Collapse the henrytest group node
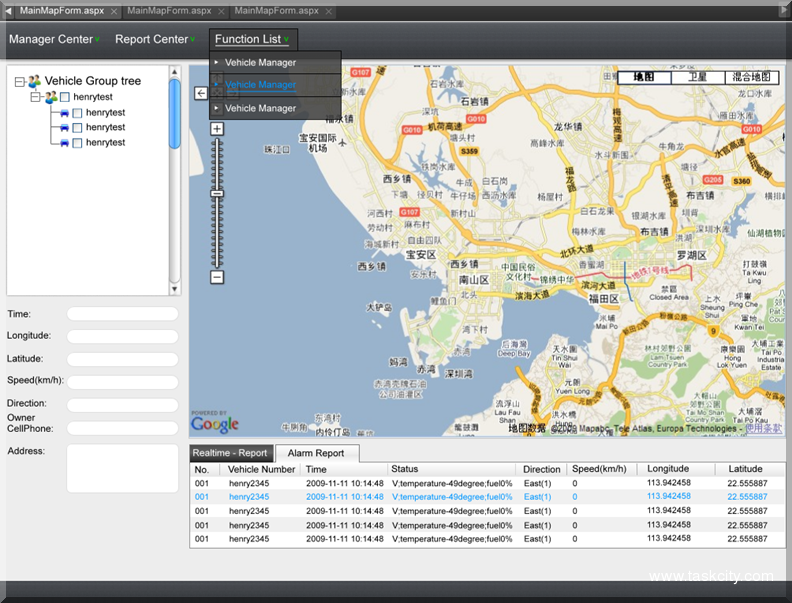792x603 pixels. tap(35, 96)
